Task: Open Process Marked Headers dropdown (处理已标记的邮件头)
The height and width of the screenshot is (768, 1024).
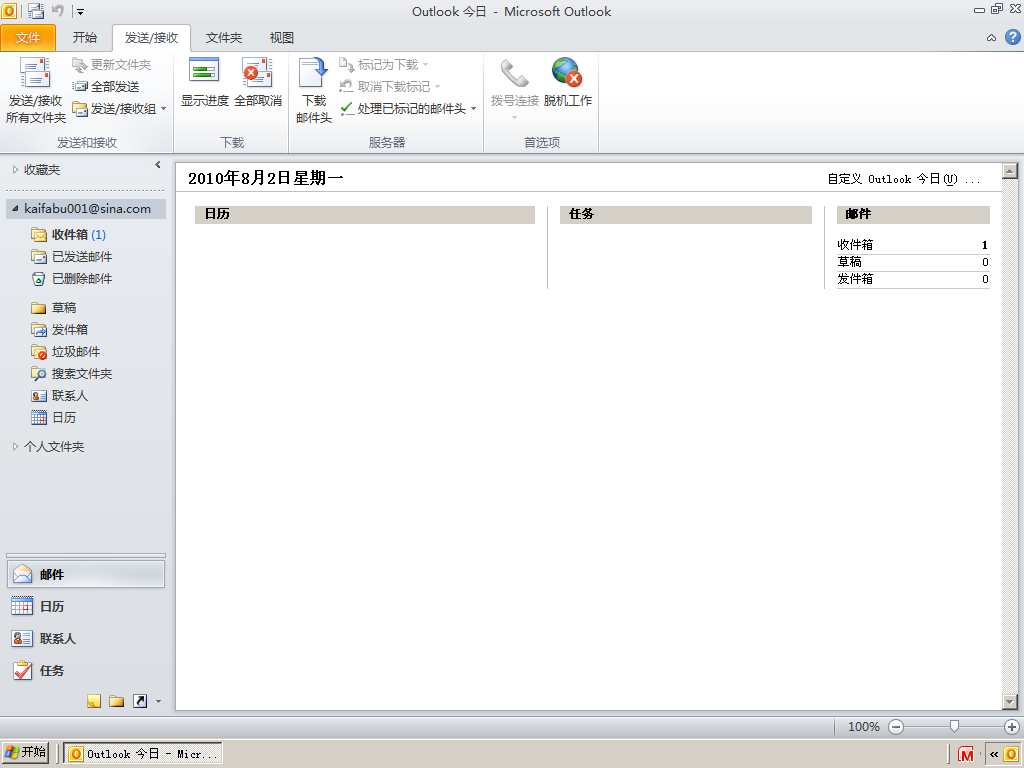Action: point(408,108)
